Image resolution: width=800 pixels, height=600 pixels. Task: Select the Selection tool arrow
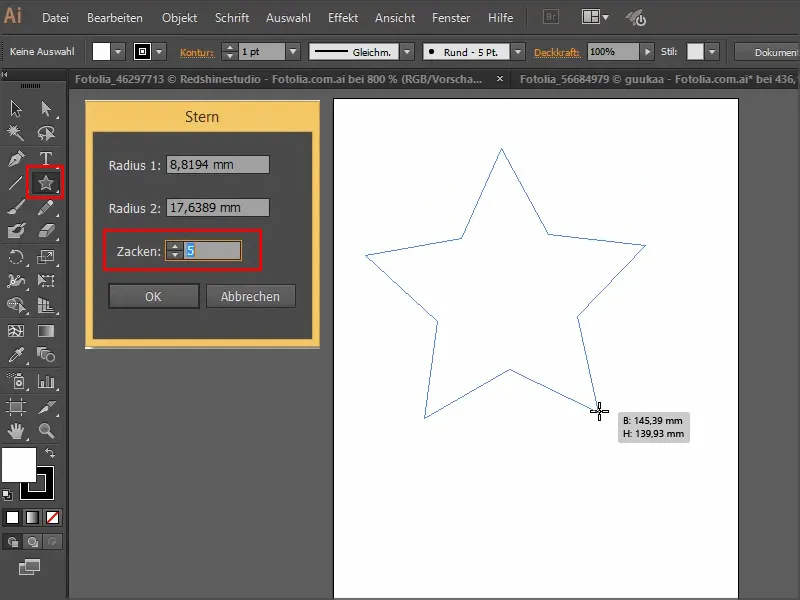(x=16, y=108)
